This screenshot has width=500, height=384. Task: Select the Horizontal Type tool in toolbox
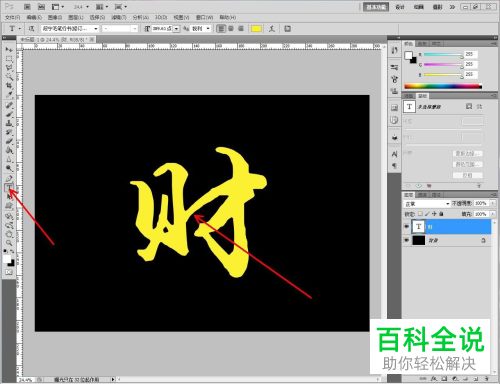click(x=9, y=188)
